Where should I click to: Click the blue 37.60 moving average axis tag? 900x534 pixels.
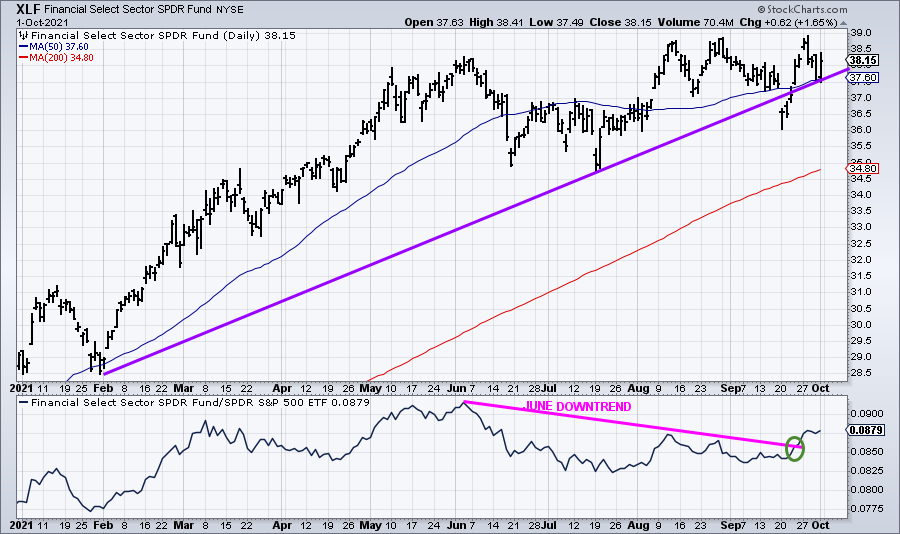click(x=863, y=78)
